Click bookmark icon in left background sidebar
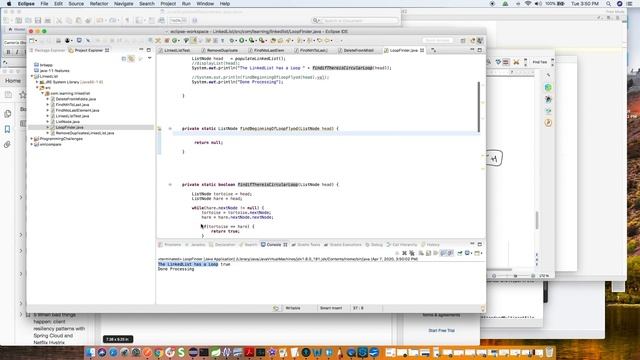 click(x=7, y=129)
